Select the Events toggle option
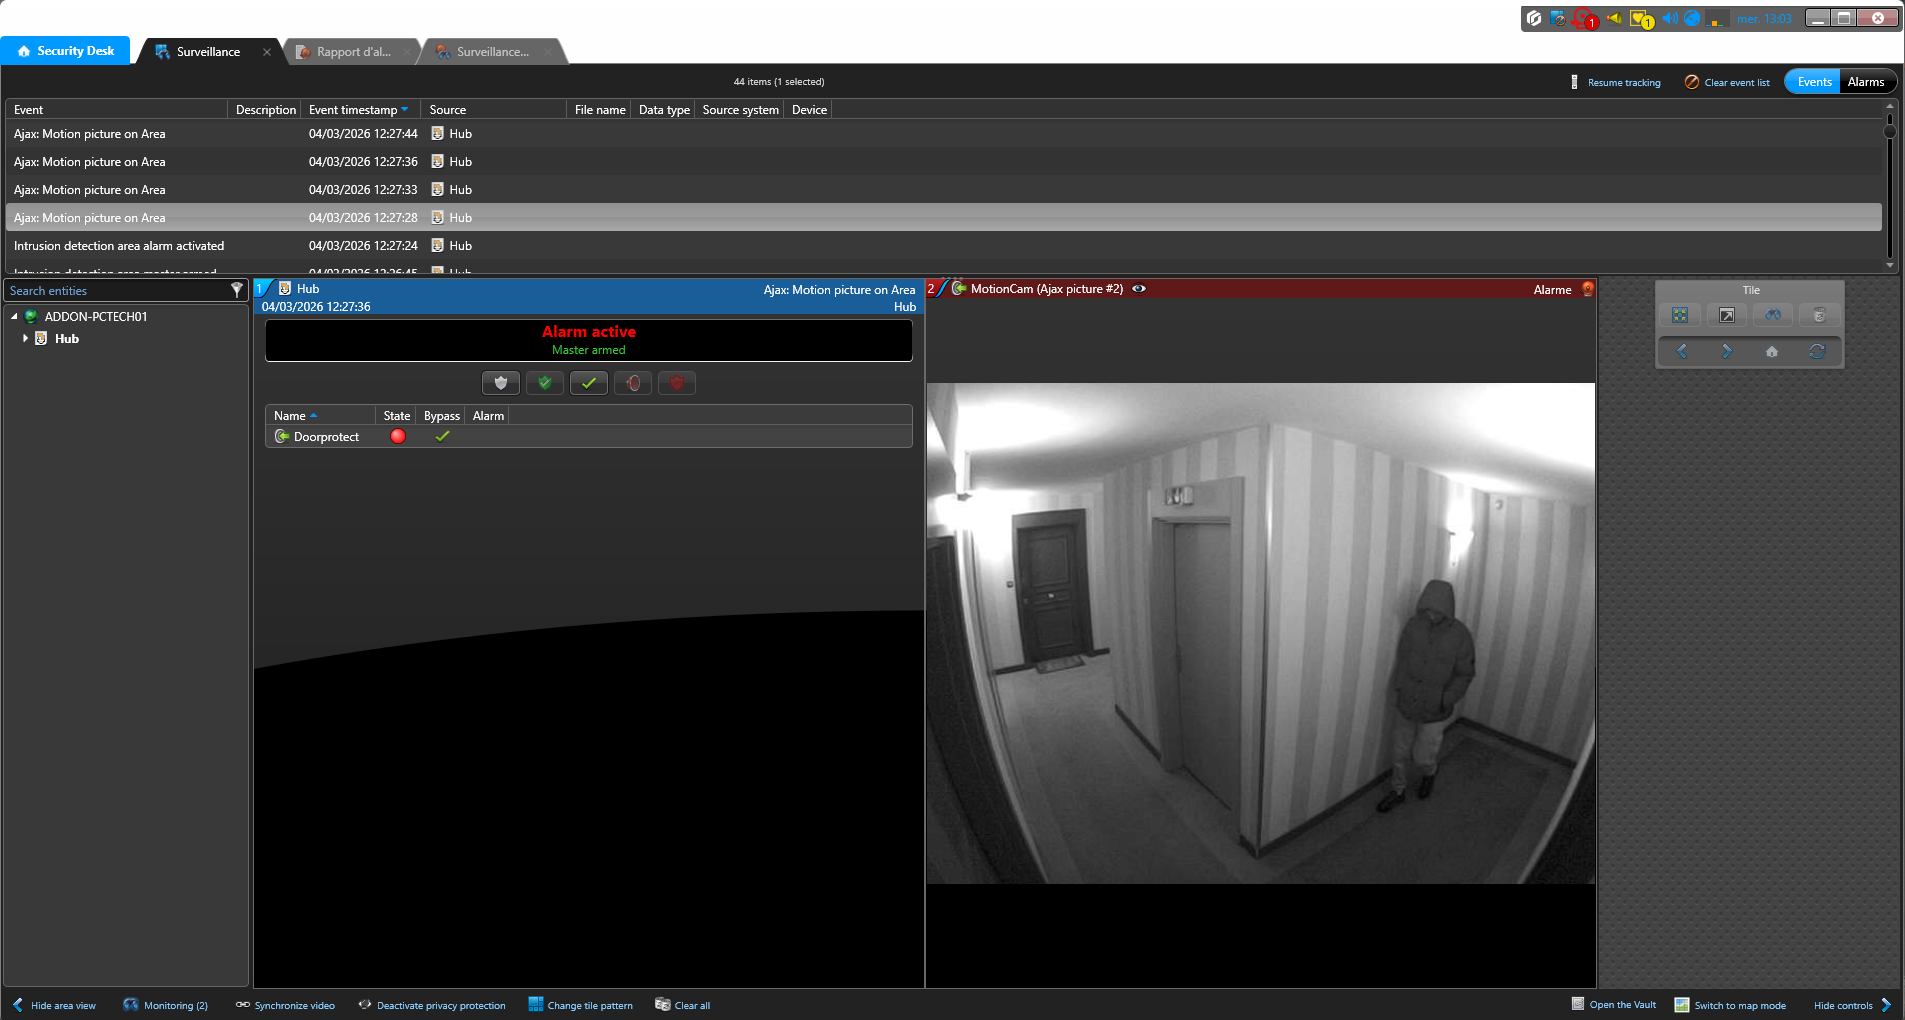 (1814, 82)
